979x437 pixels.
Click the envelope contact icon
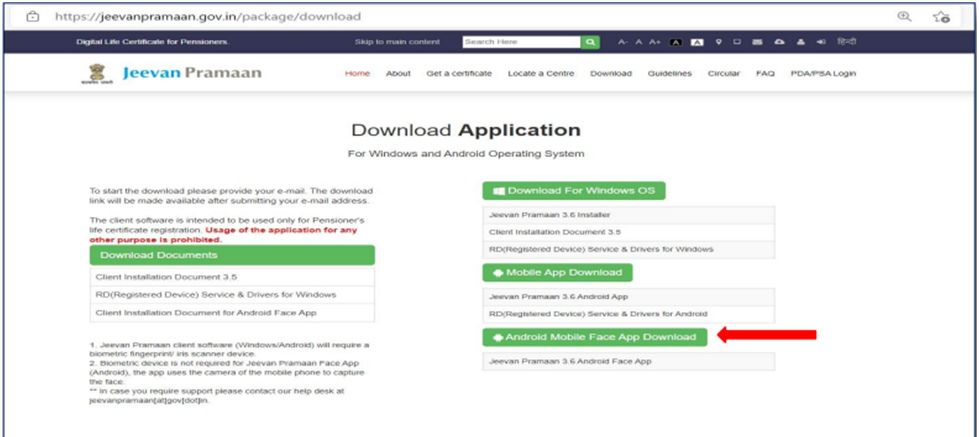click(758, 42)
